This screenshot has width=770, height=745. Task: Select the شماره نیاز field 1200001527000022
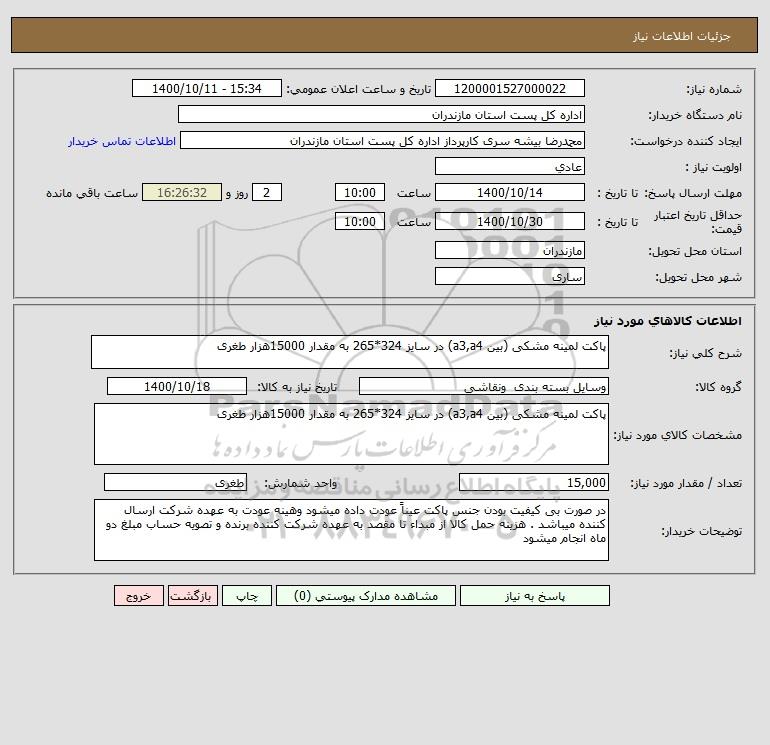tap(510, 88)
